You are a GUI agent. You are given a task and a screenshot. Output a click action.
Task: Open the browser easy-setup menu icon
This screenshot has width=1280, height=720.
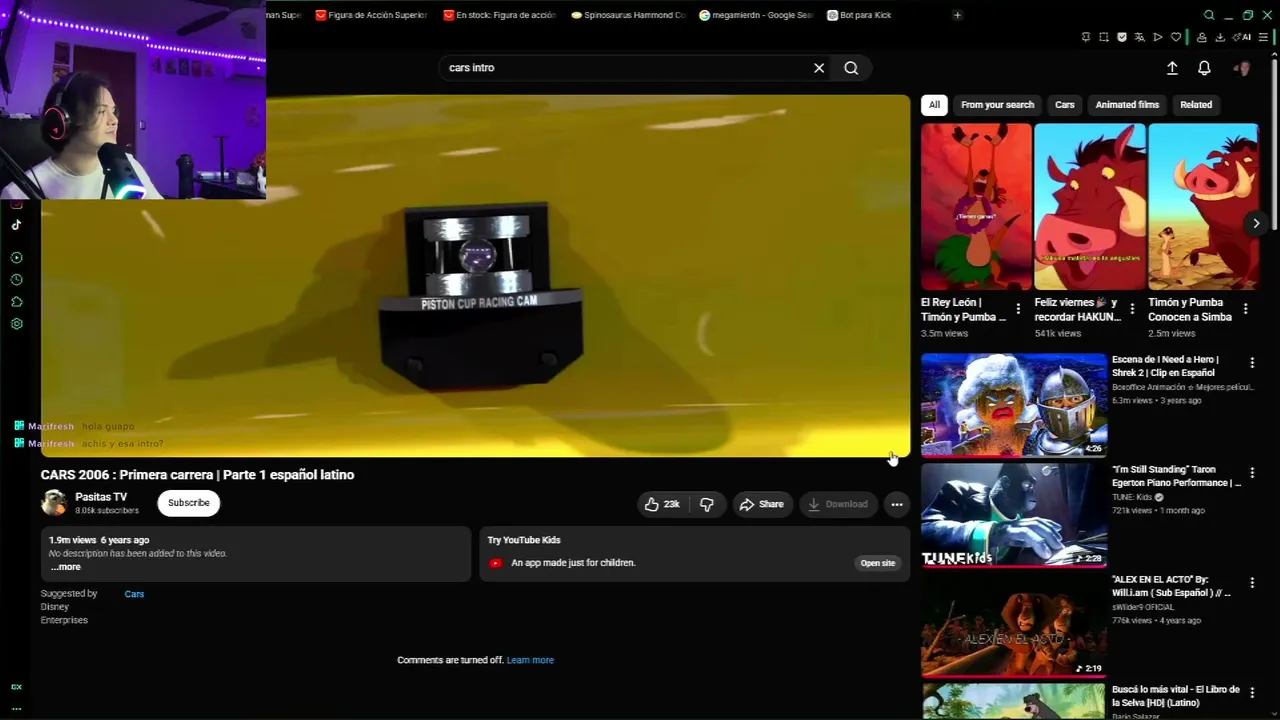click(x=1265, y=37)
